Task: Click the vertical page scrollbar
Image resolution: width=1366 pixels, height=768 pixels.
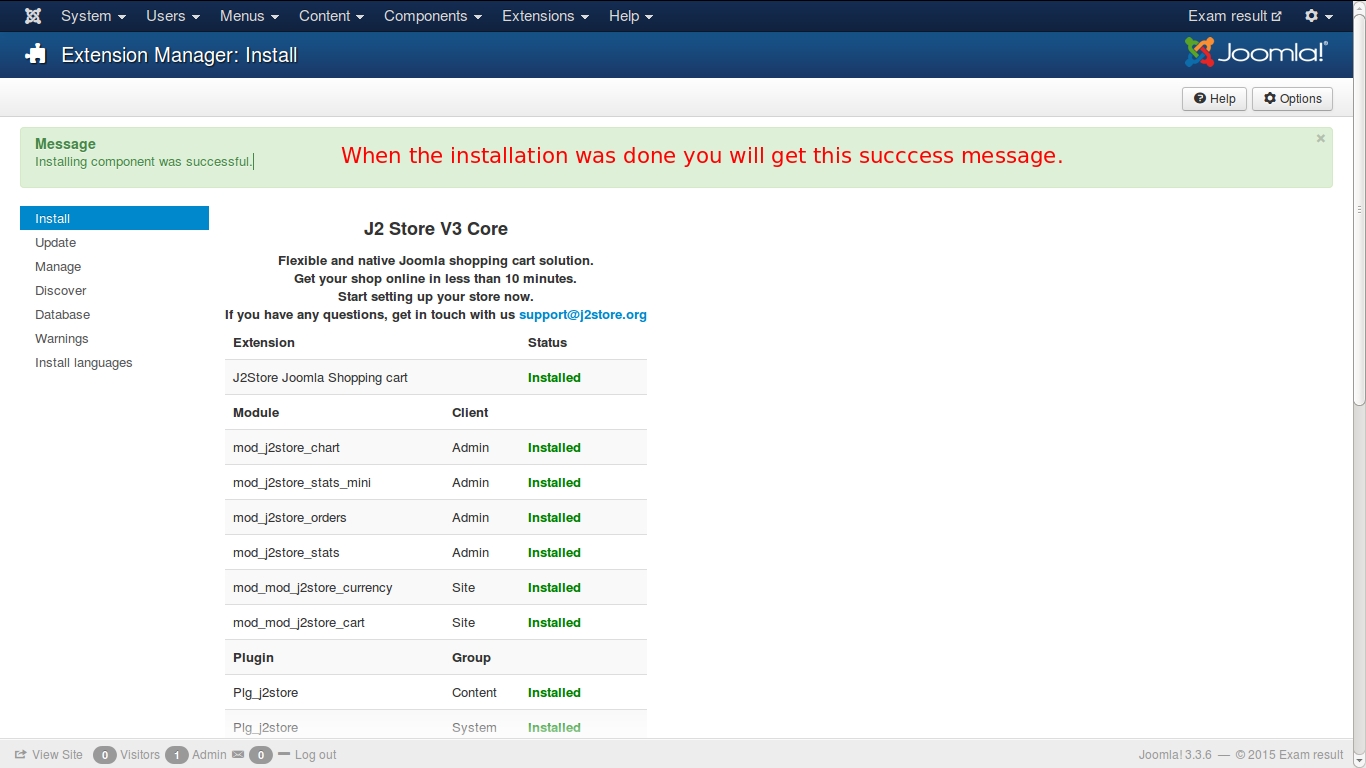Action: tap(1359, 300)
